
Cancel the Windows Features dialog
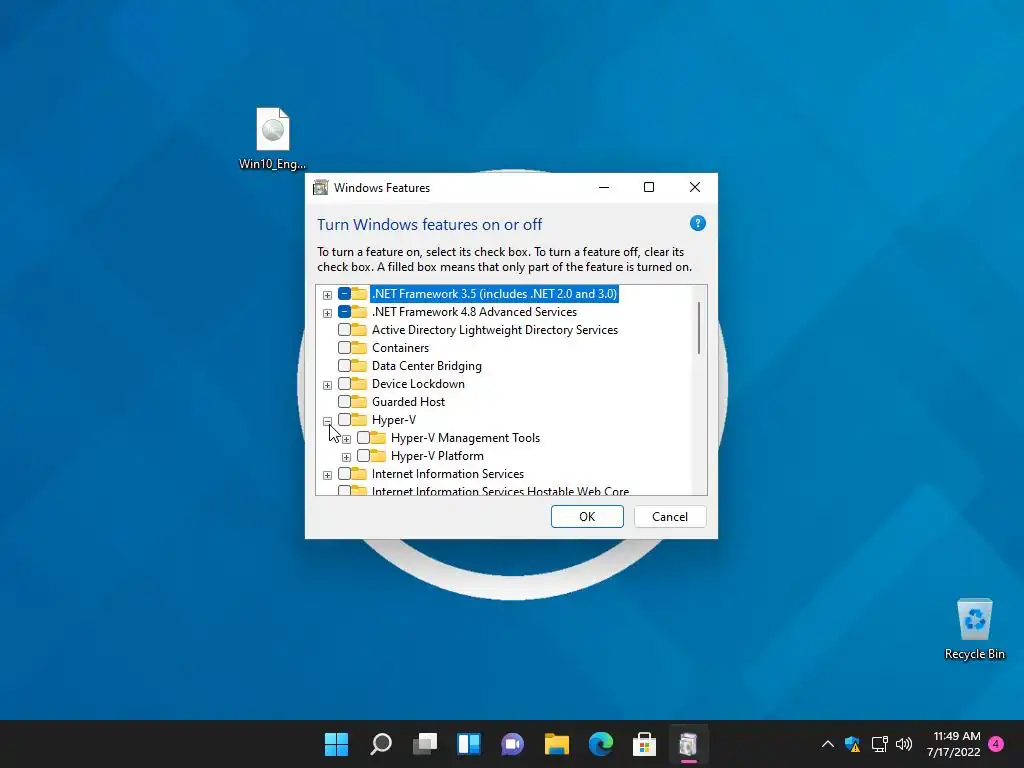click(x=670, y=517)
